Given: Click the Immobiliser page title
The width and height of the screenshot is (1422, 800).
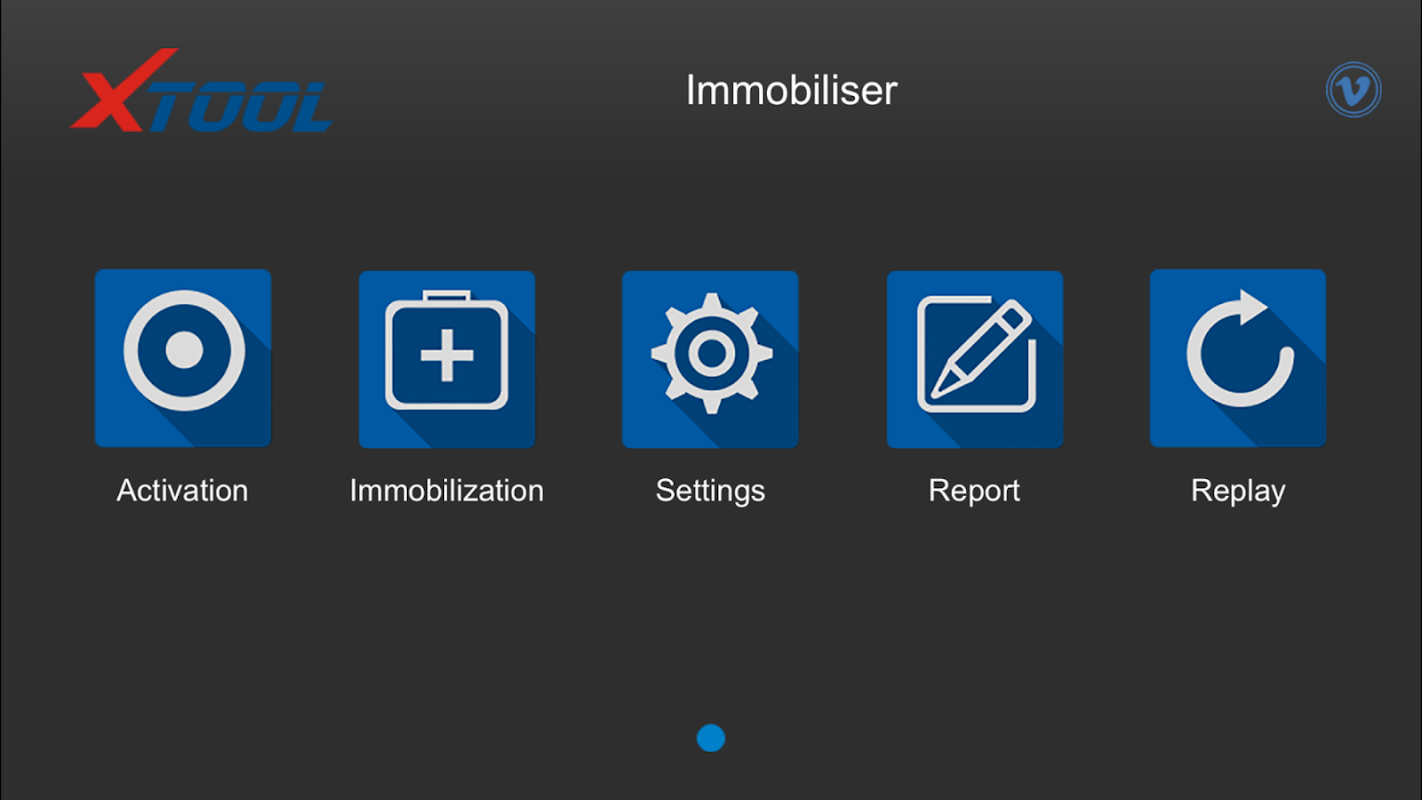Looking at the screenshot, I should click(791, 90).
